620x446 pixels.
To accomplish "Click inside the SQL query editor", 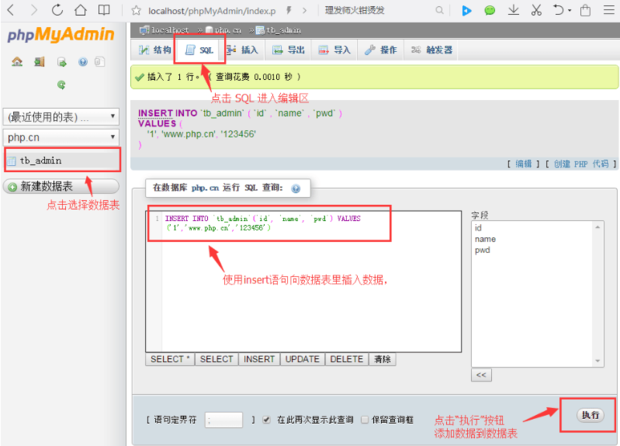I will click(x=303, y=281).
